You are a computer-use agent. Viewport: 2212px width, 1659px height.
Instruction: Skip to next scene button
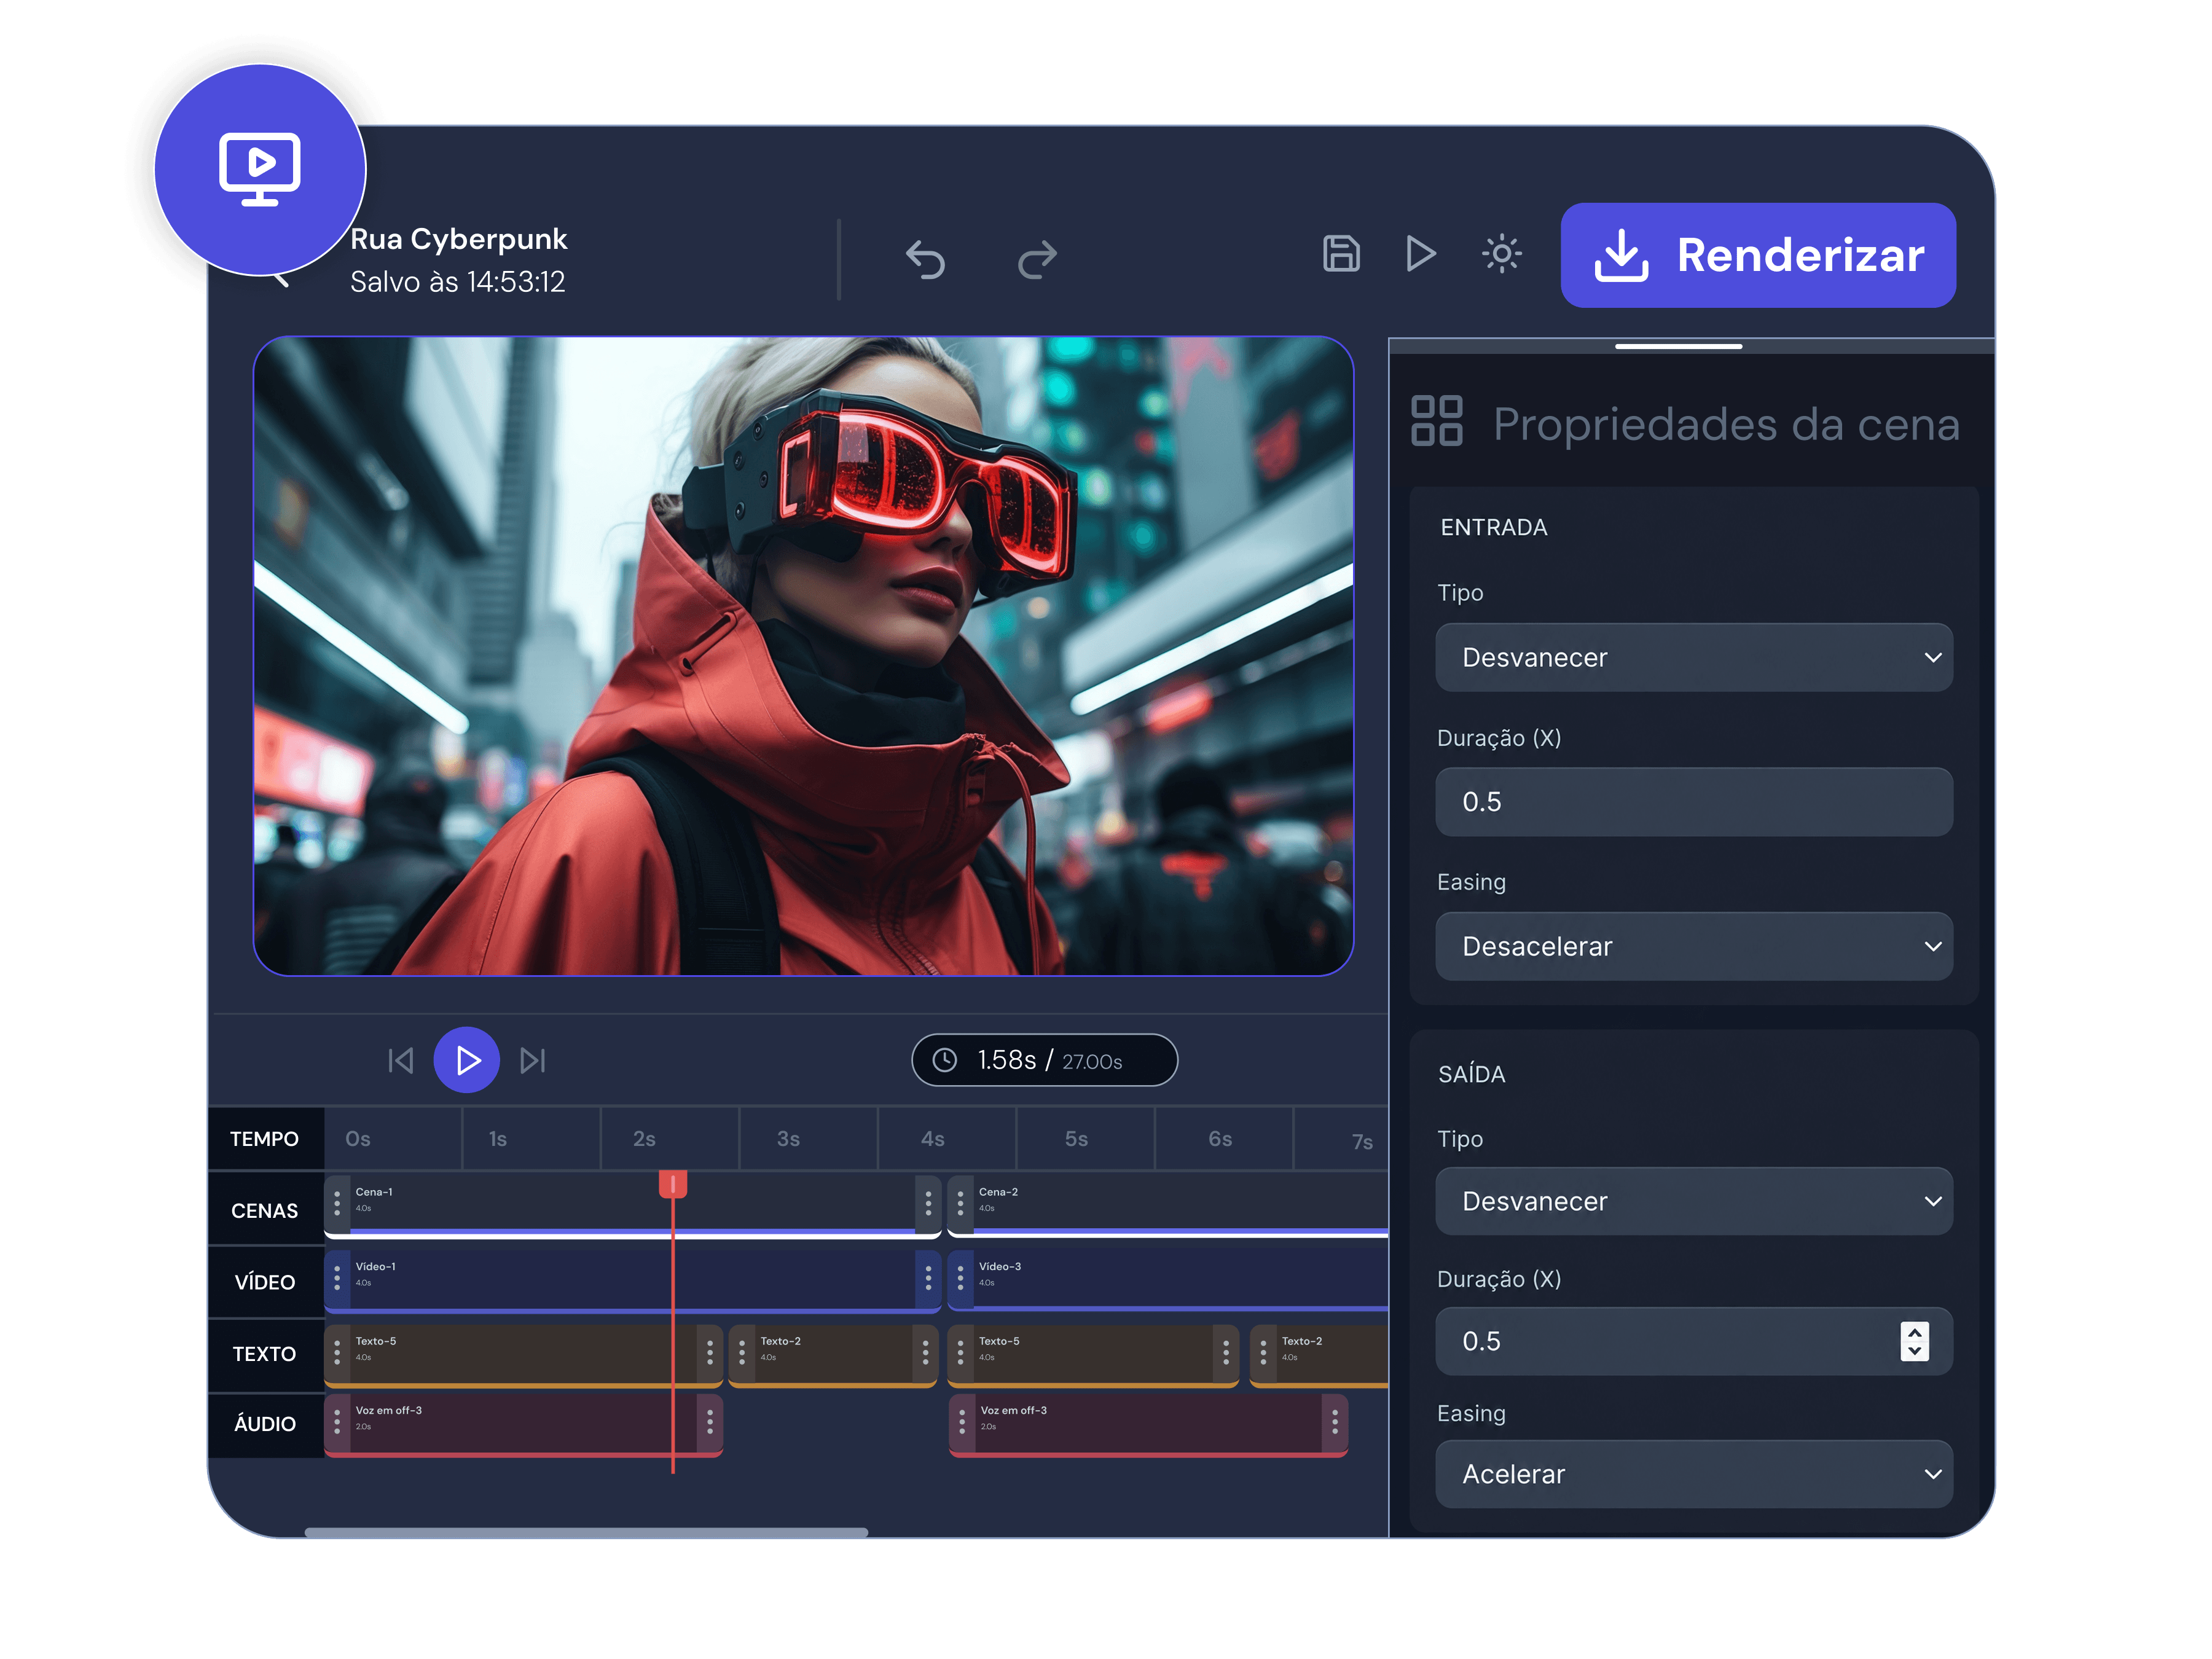point(533,1060)
